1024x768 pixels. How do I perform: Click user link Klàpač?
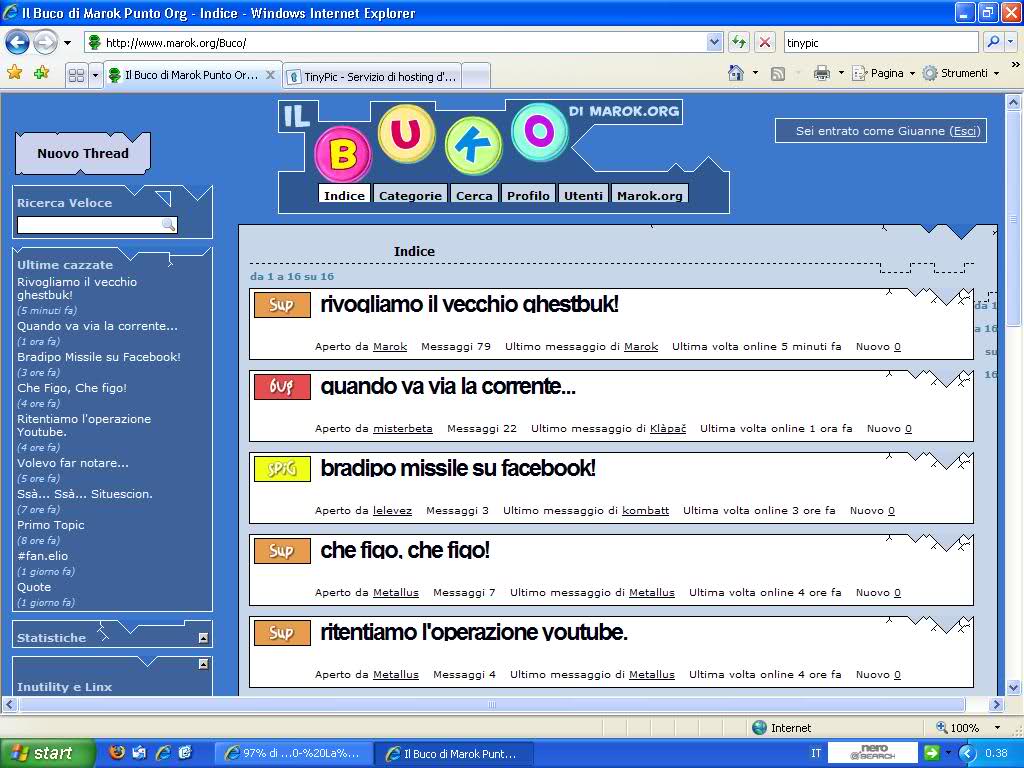click(668, 428)
